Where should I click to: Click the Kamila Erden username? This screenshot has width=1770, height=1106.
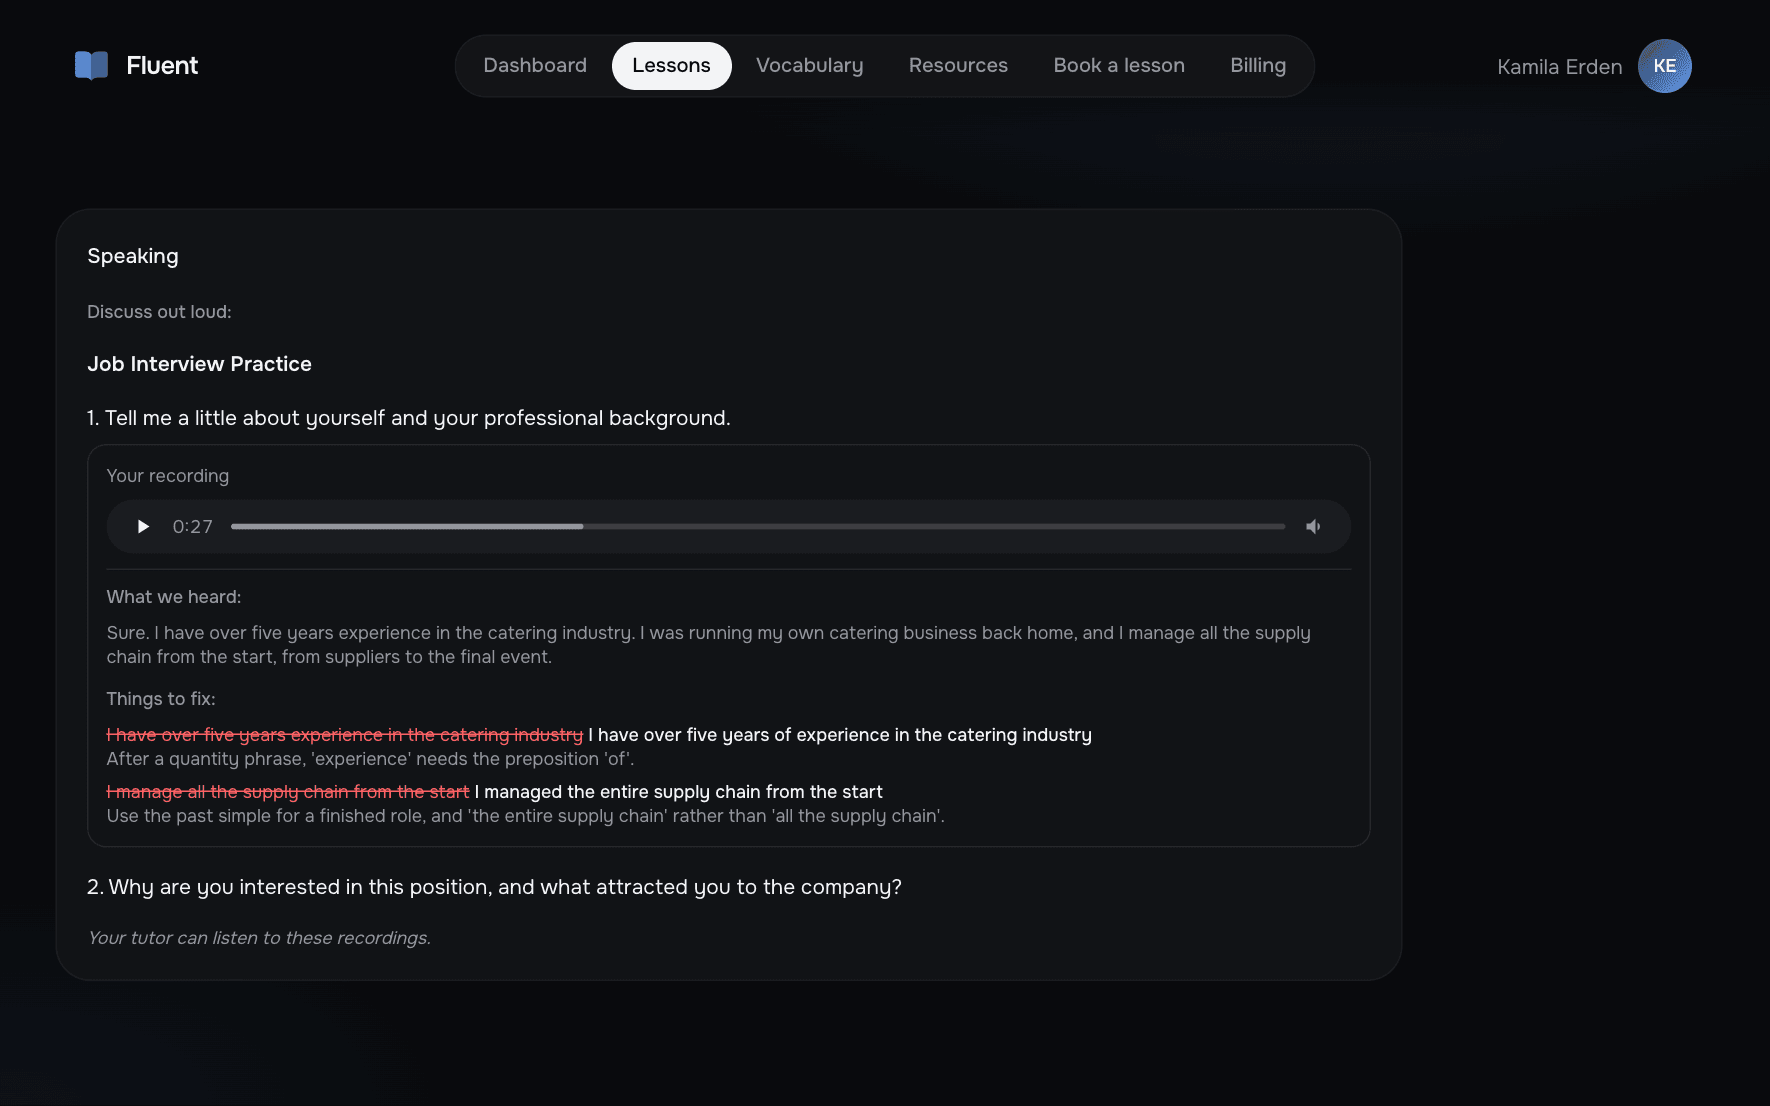pyautogui.click(x=1559, y=67)
